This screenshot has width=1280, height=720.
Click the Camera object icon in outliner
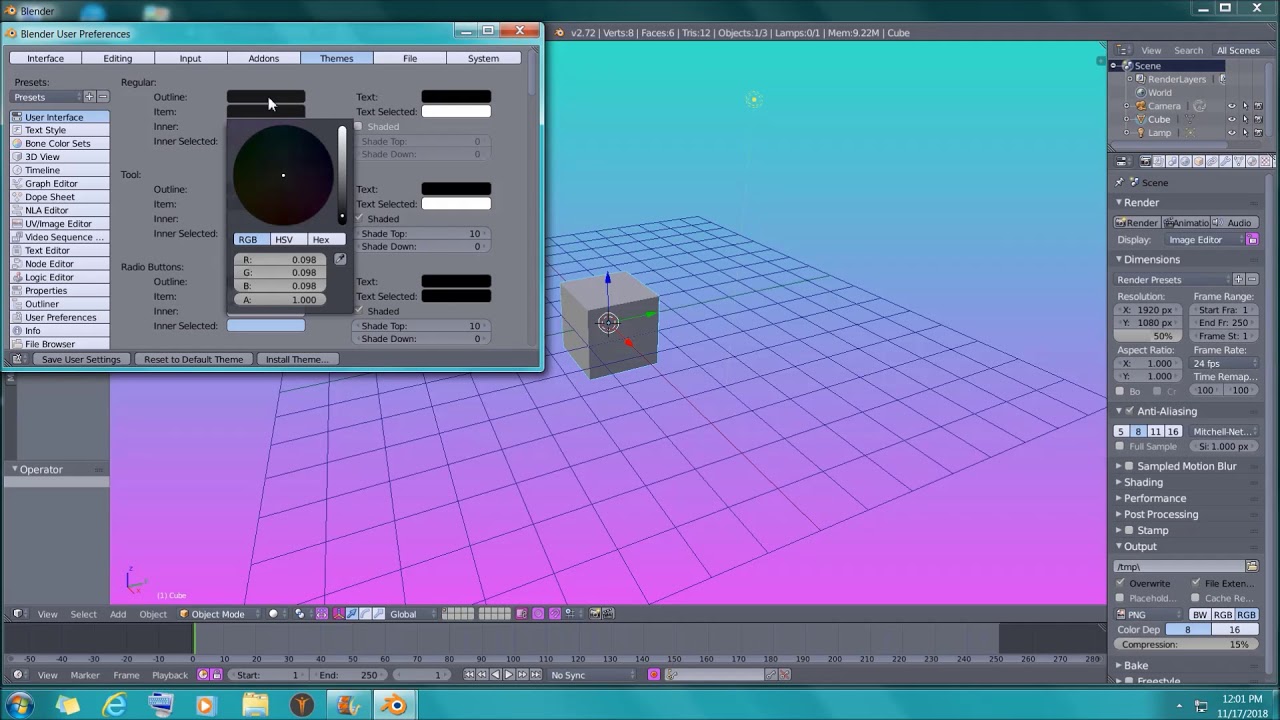(1141, 106)
